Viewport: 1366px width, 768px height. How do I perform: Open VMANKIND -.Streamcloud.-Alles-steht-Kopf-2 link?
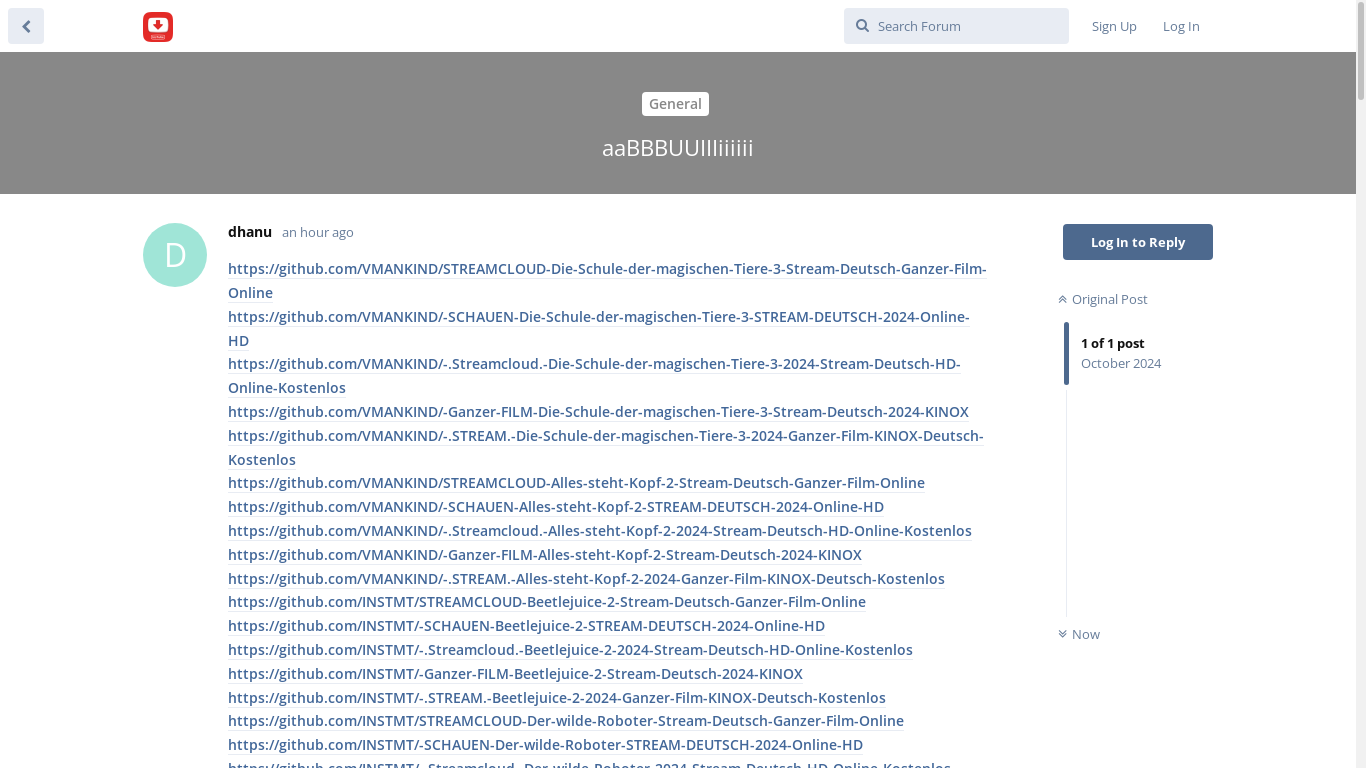[x=600, y=531]
